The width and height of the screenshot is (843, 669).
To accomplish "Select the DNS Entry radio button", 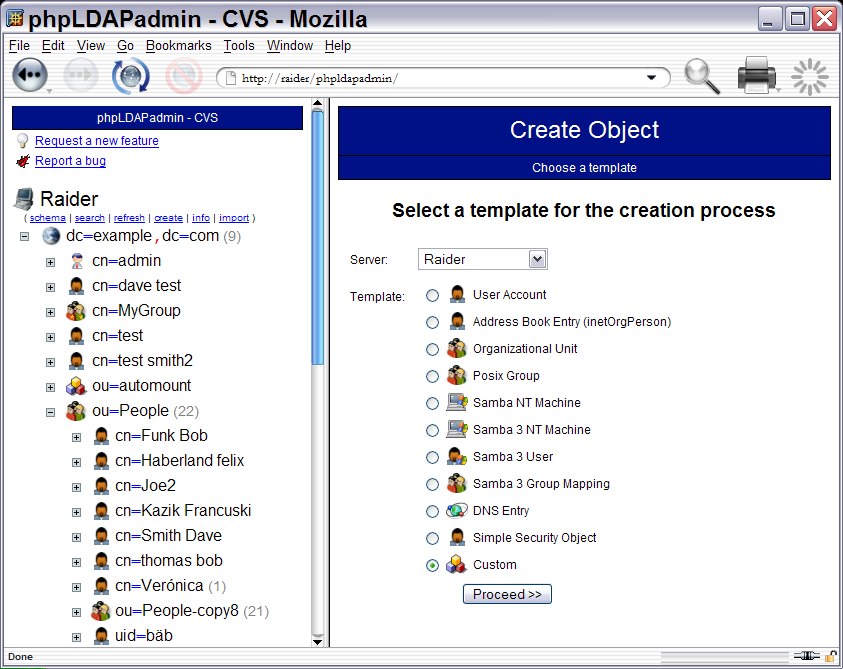I will 432,511.
